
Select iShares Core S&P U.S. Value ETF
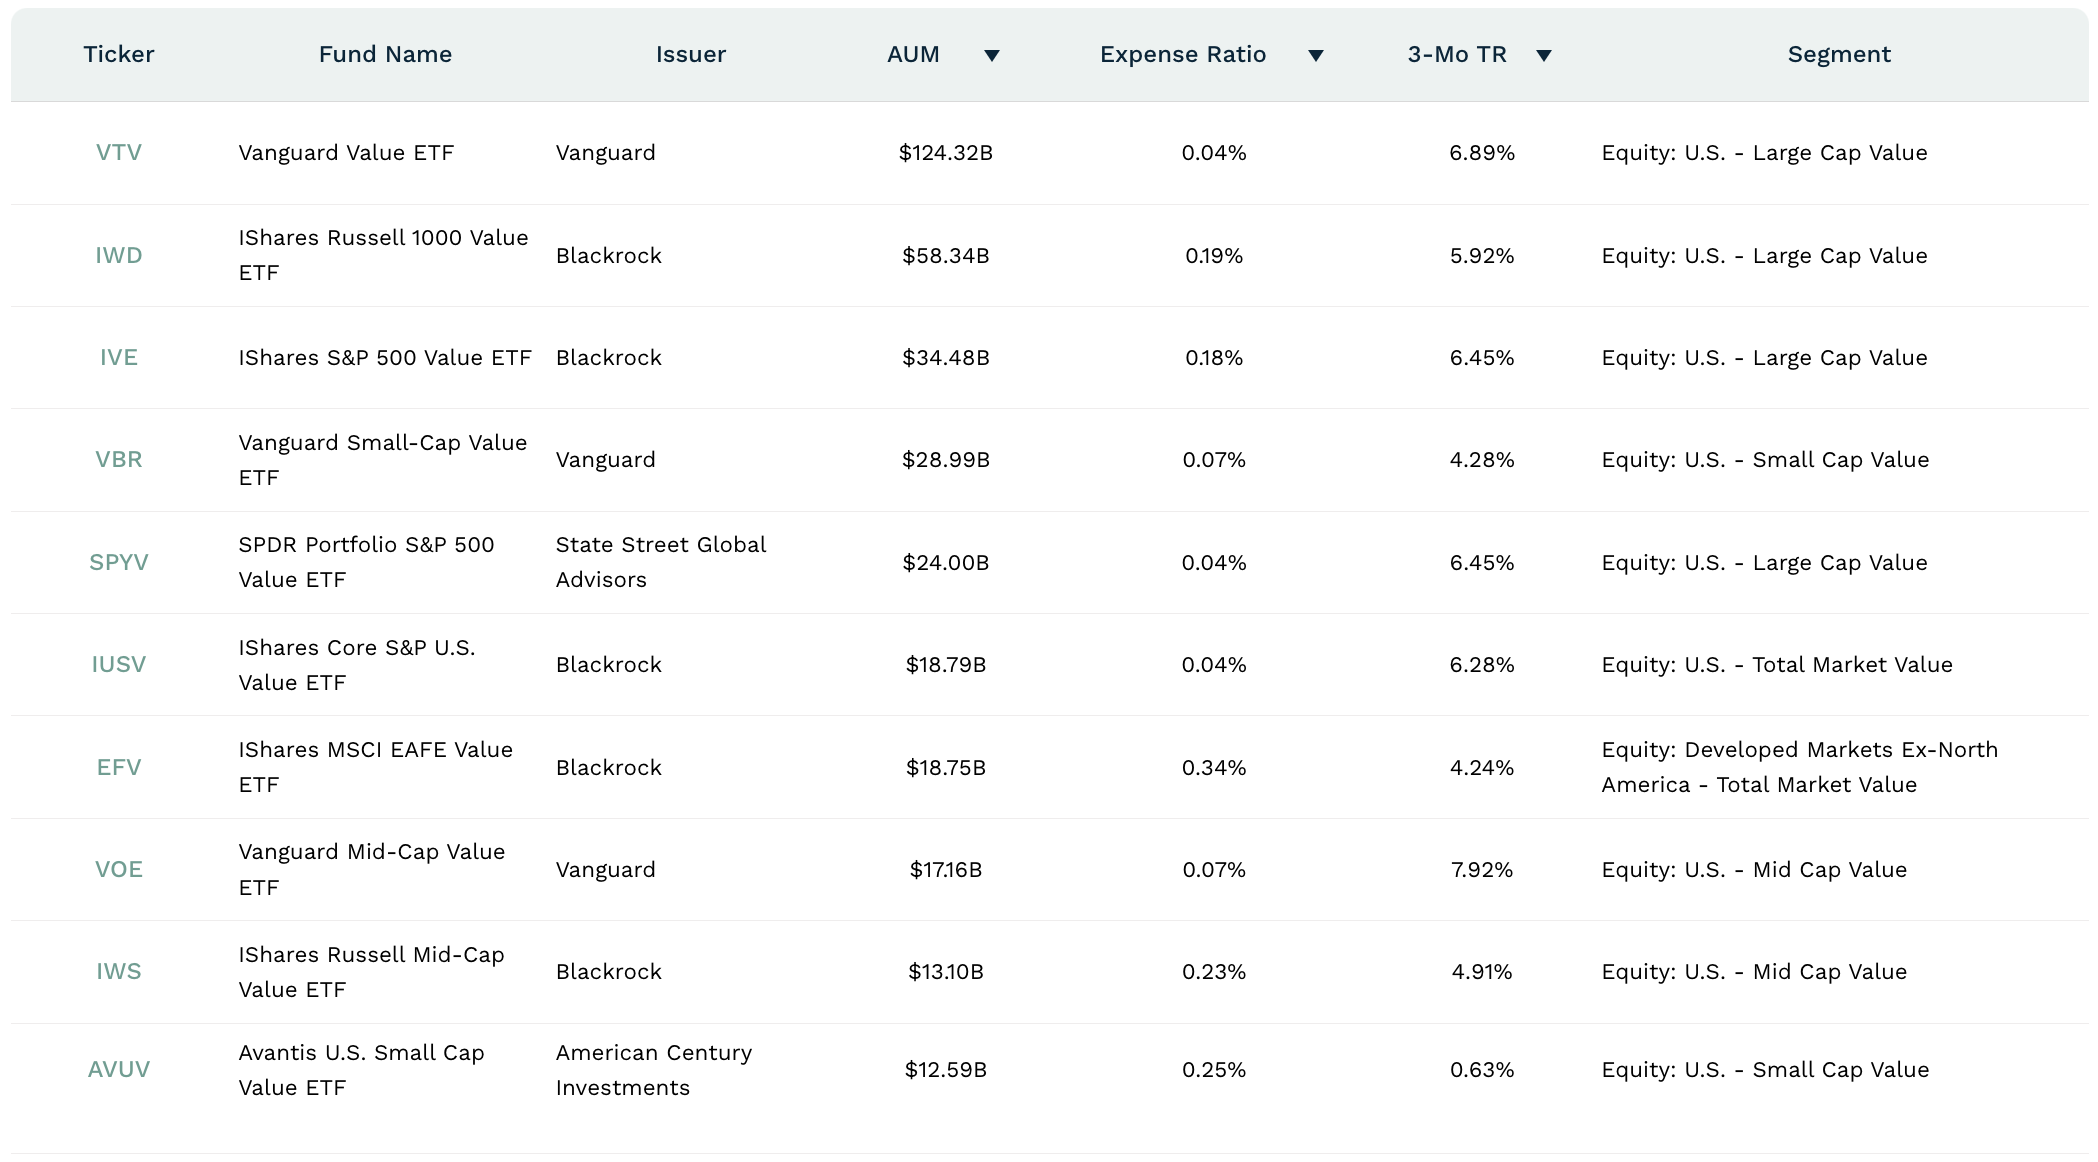[357, 664]
